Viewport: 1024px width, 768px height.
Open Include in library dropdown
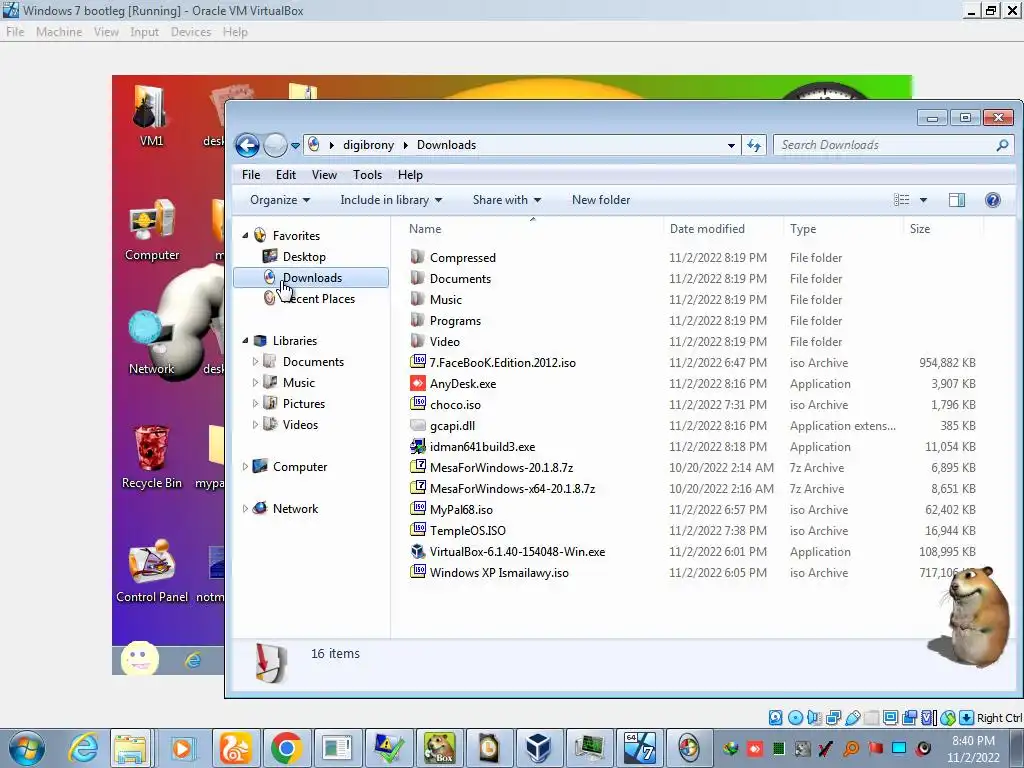[x=391, y=200]
